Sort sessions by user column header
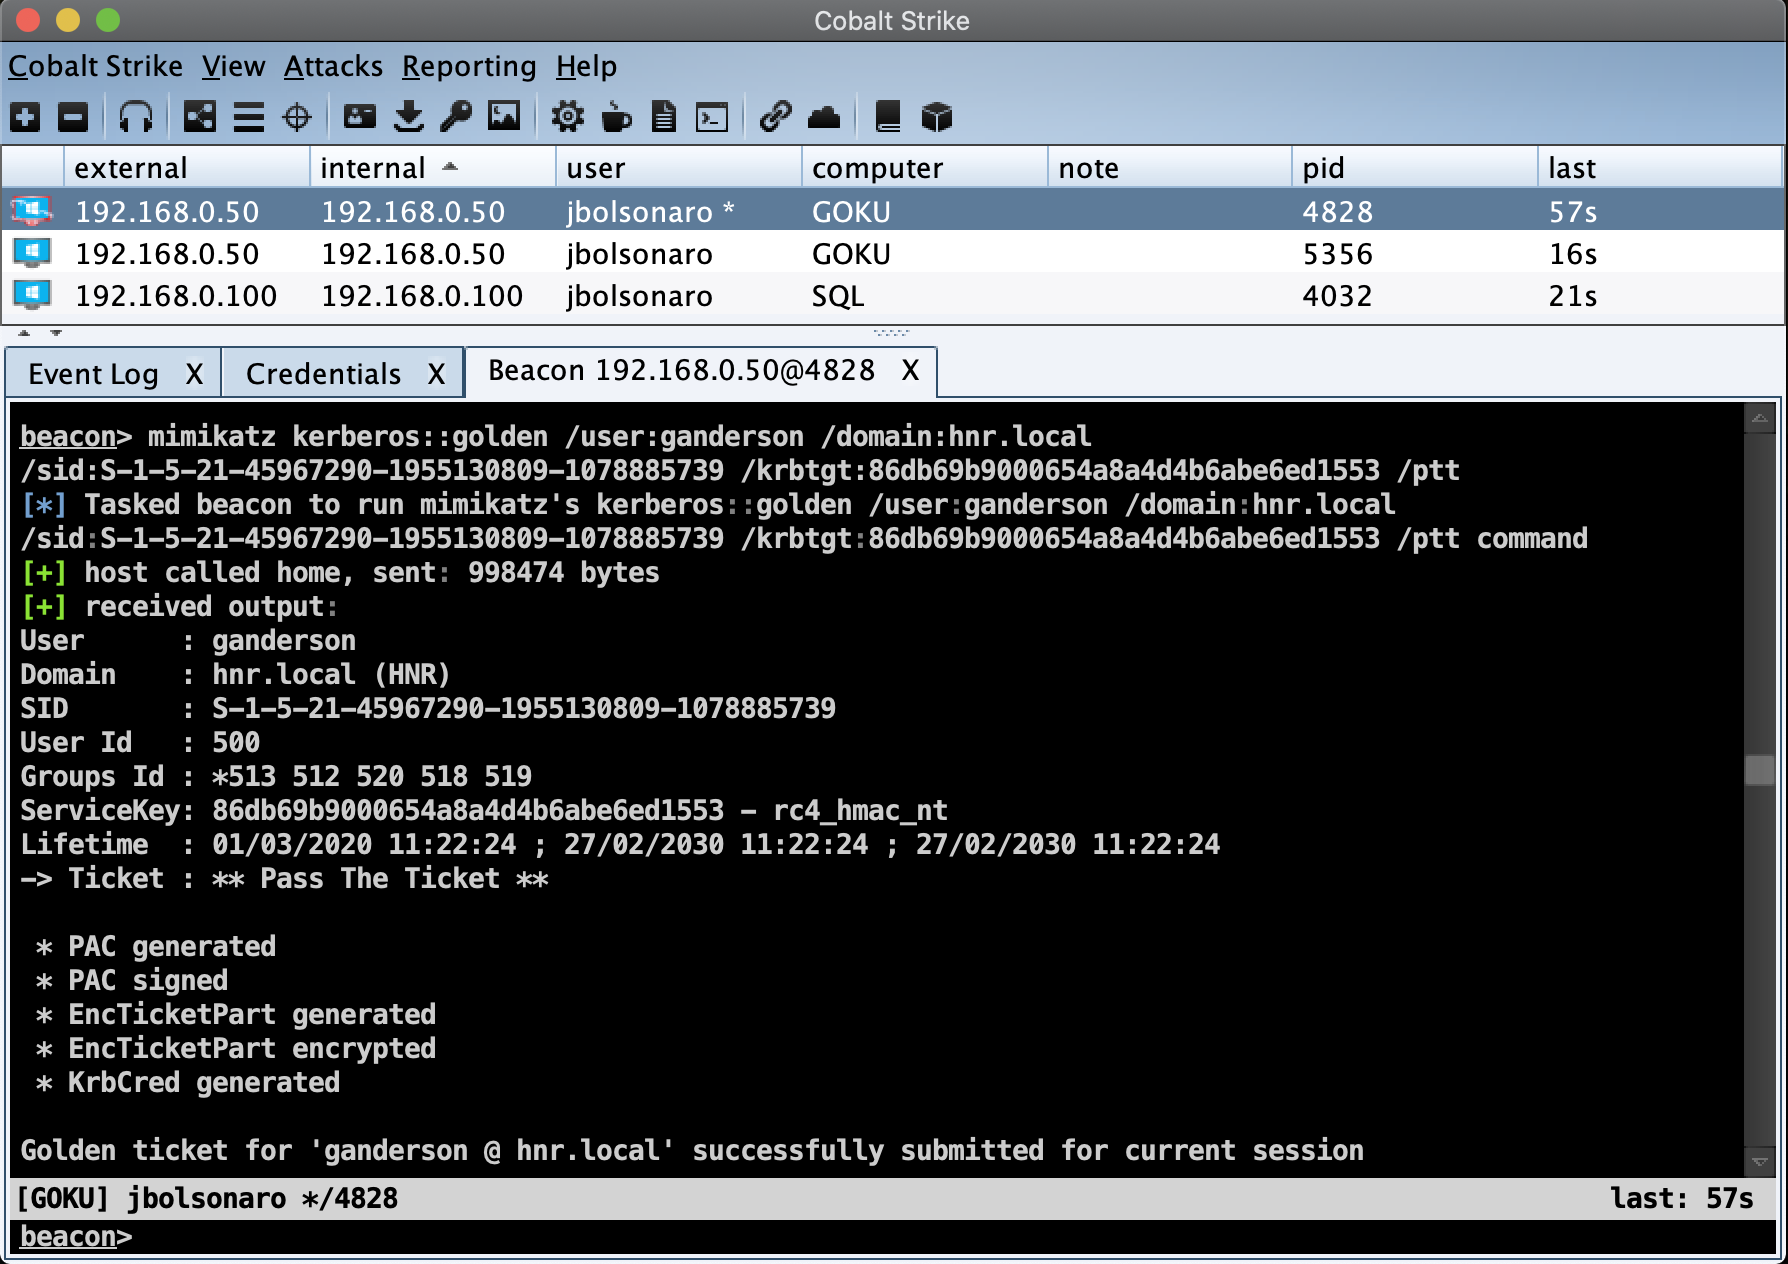1788x1264 pixels. 678,167
